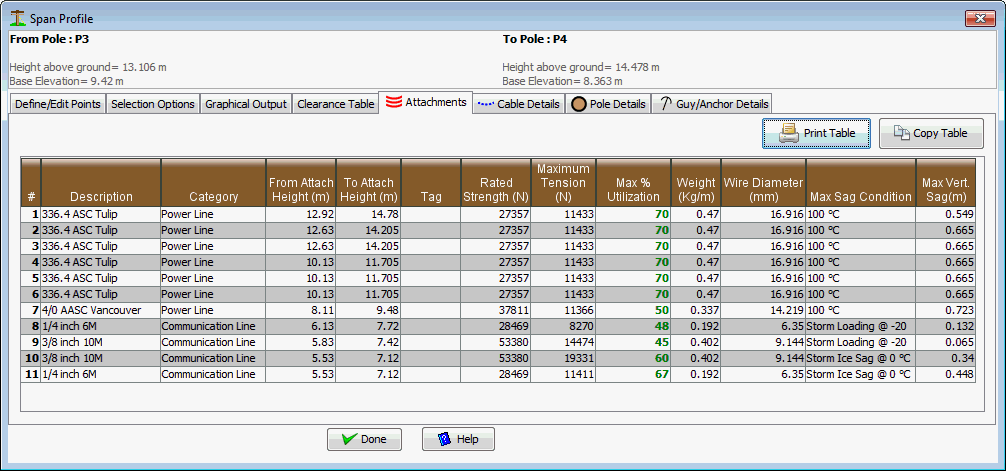Screen dimensions: 1006x471
Task: Select row 7 description 4/0 AASC Vancouver
Action: point(101,311)
